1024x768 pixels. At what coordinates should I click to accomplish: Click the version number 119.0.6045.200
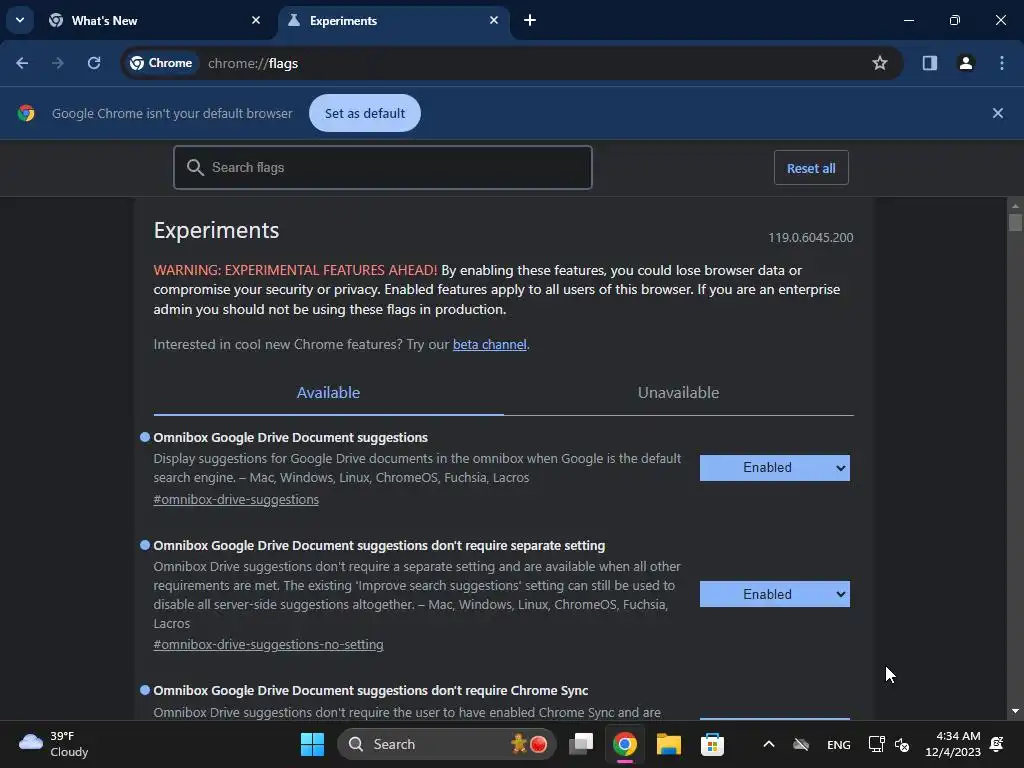pos(810,238)
